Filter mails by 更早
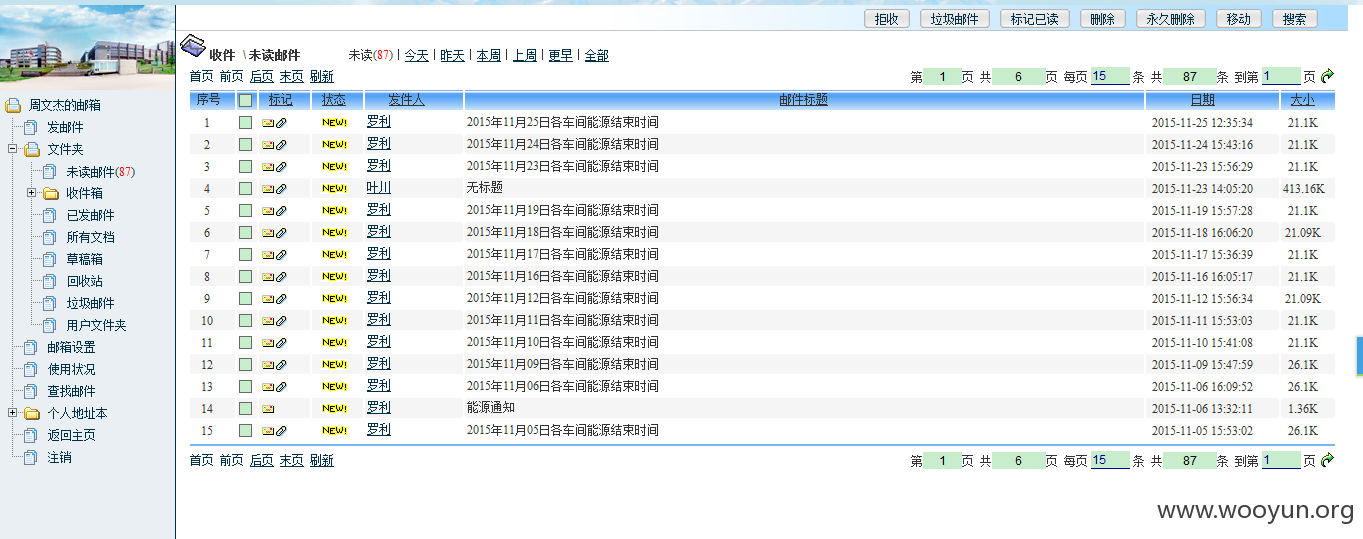The height and width of the screenshot is (539, 1363). 560,55
